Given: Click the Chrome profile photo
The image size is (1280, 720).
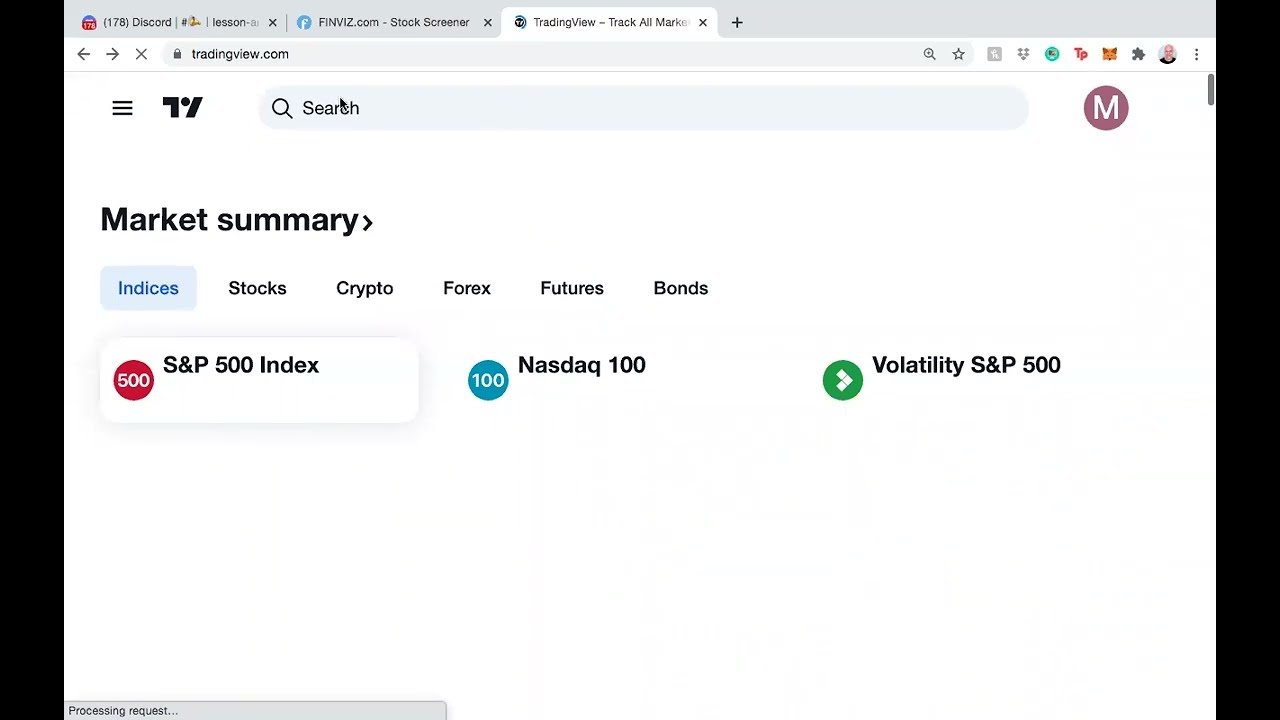Looking at the screenshot, I should coord(1167,54).
